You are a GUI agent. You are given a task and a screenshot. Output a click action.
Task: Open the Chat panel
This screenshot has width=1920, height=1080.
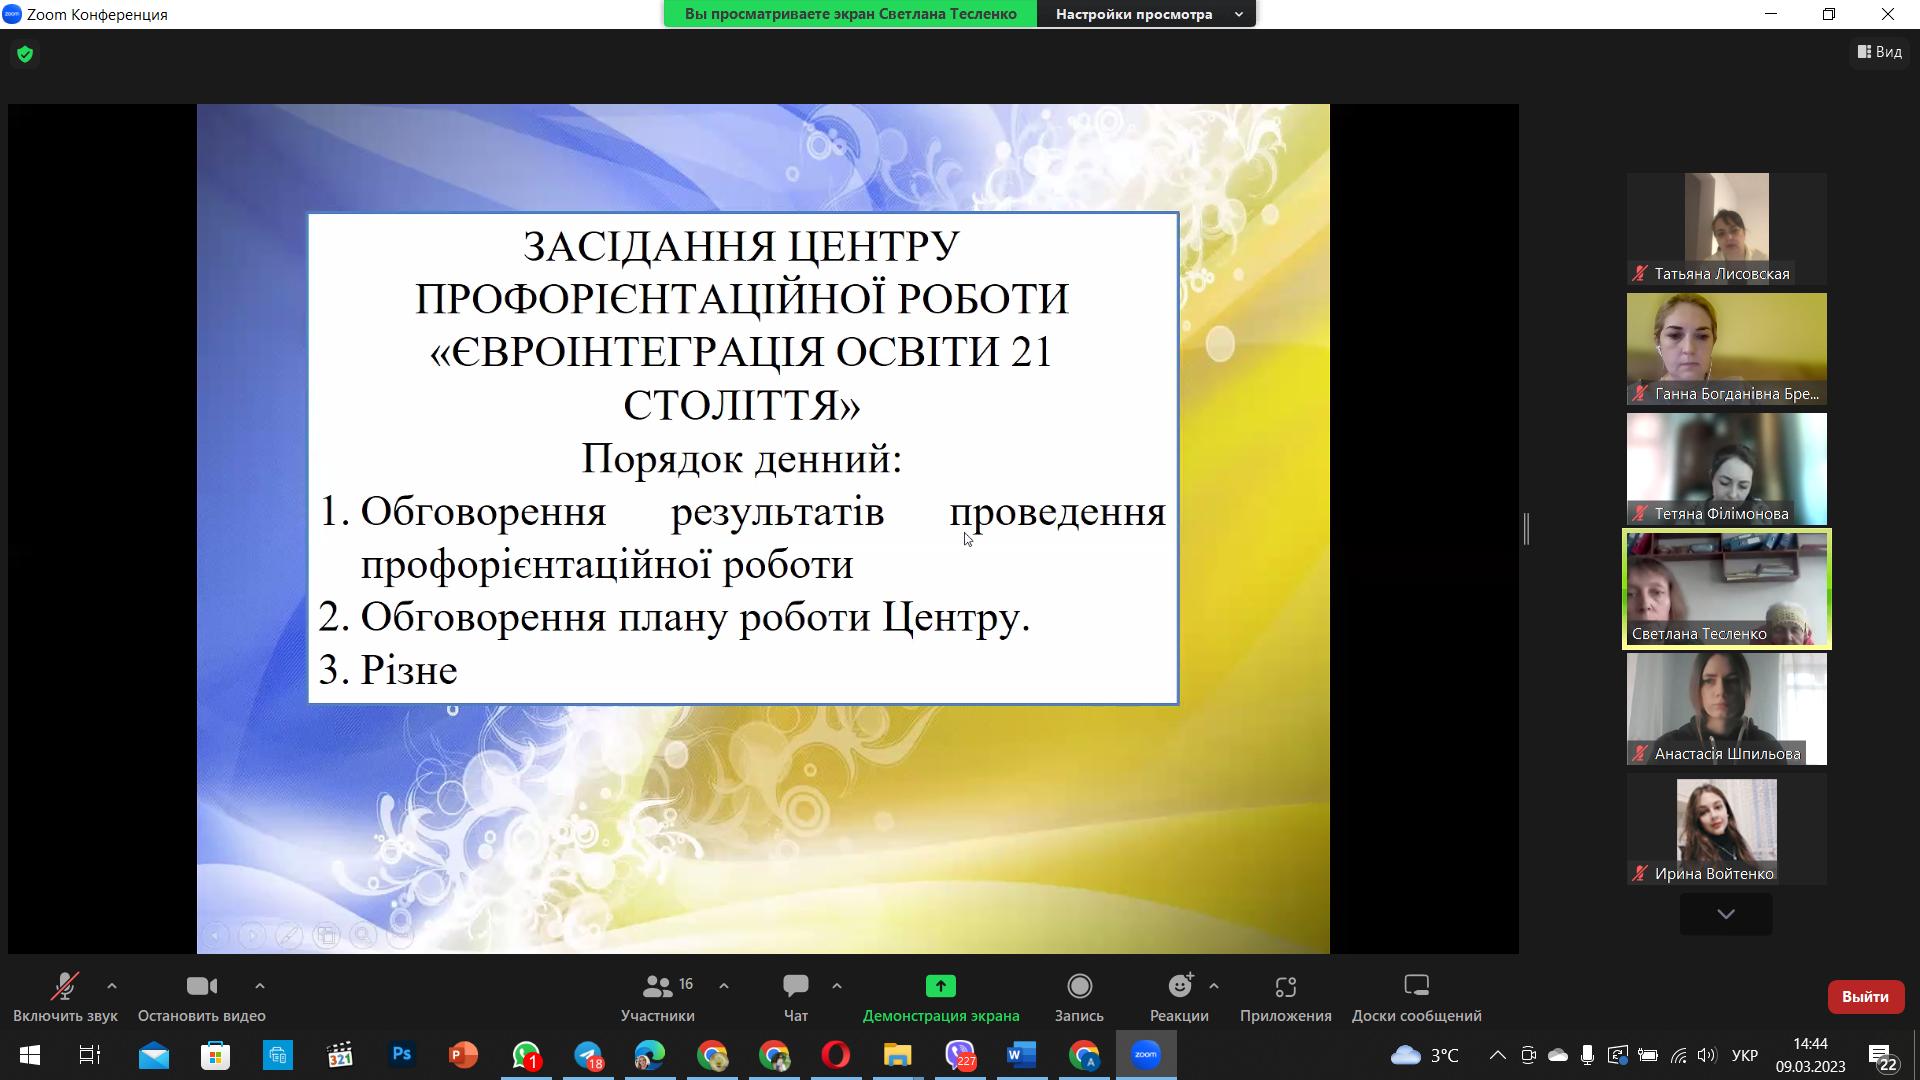796,987
